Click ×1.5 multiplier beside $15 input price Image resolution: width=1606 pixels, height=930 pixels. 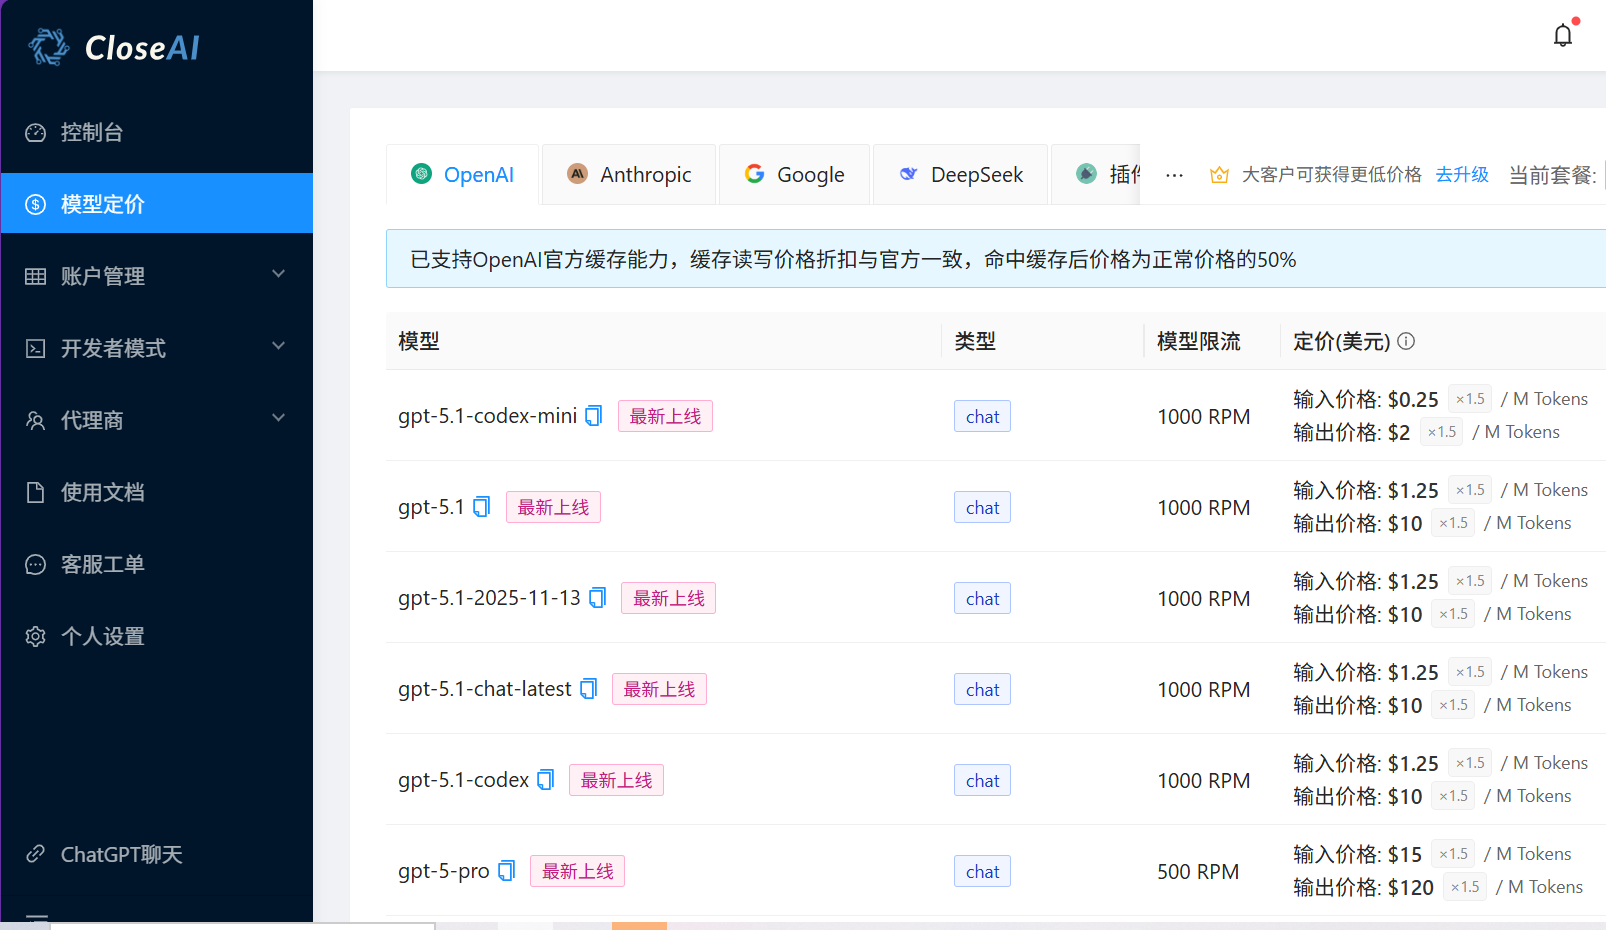[1453, 854]
